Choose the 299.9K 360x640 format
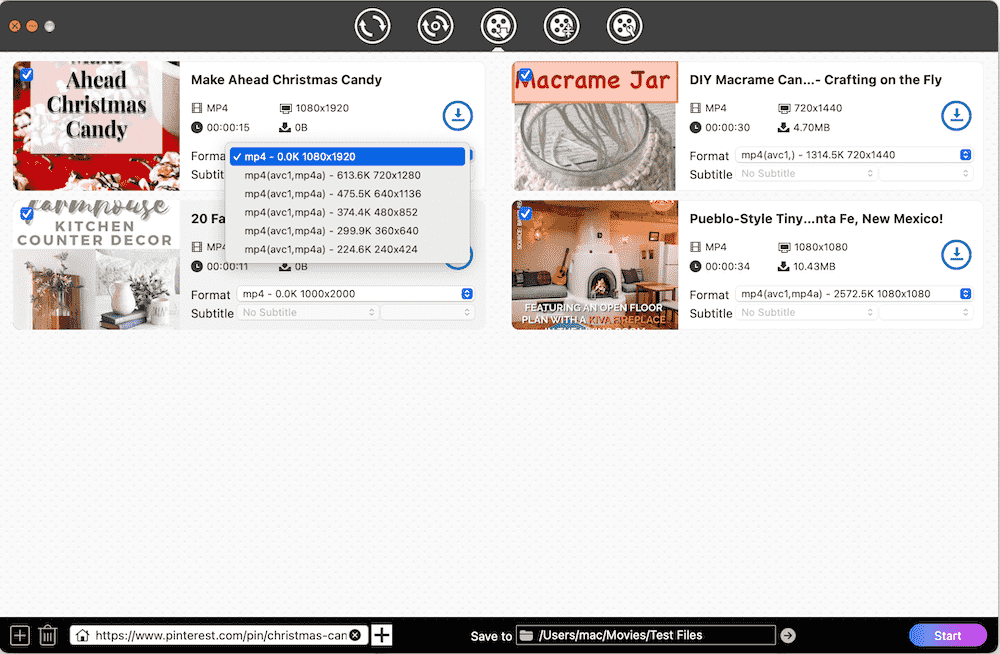Image resolution: width=1000 pixels, height=654 pixels. (x=347, y=230)
